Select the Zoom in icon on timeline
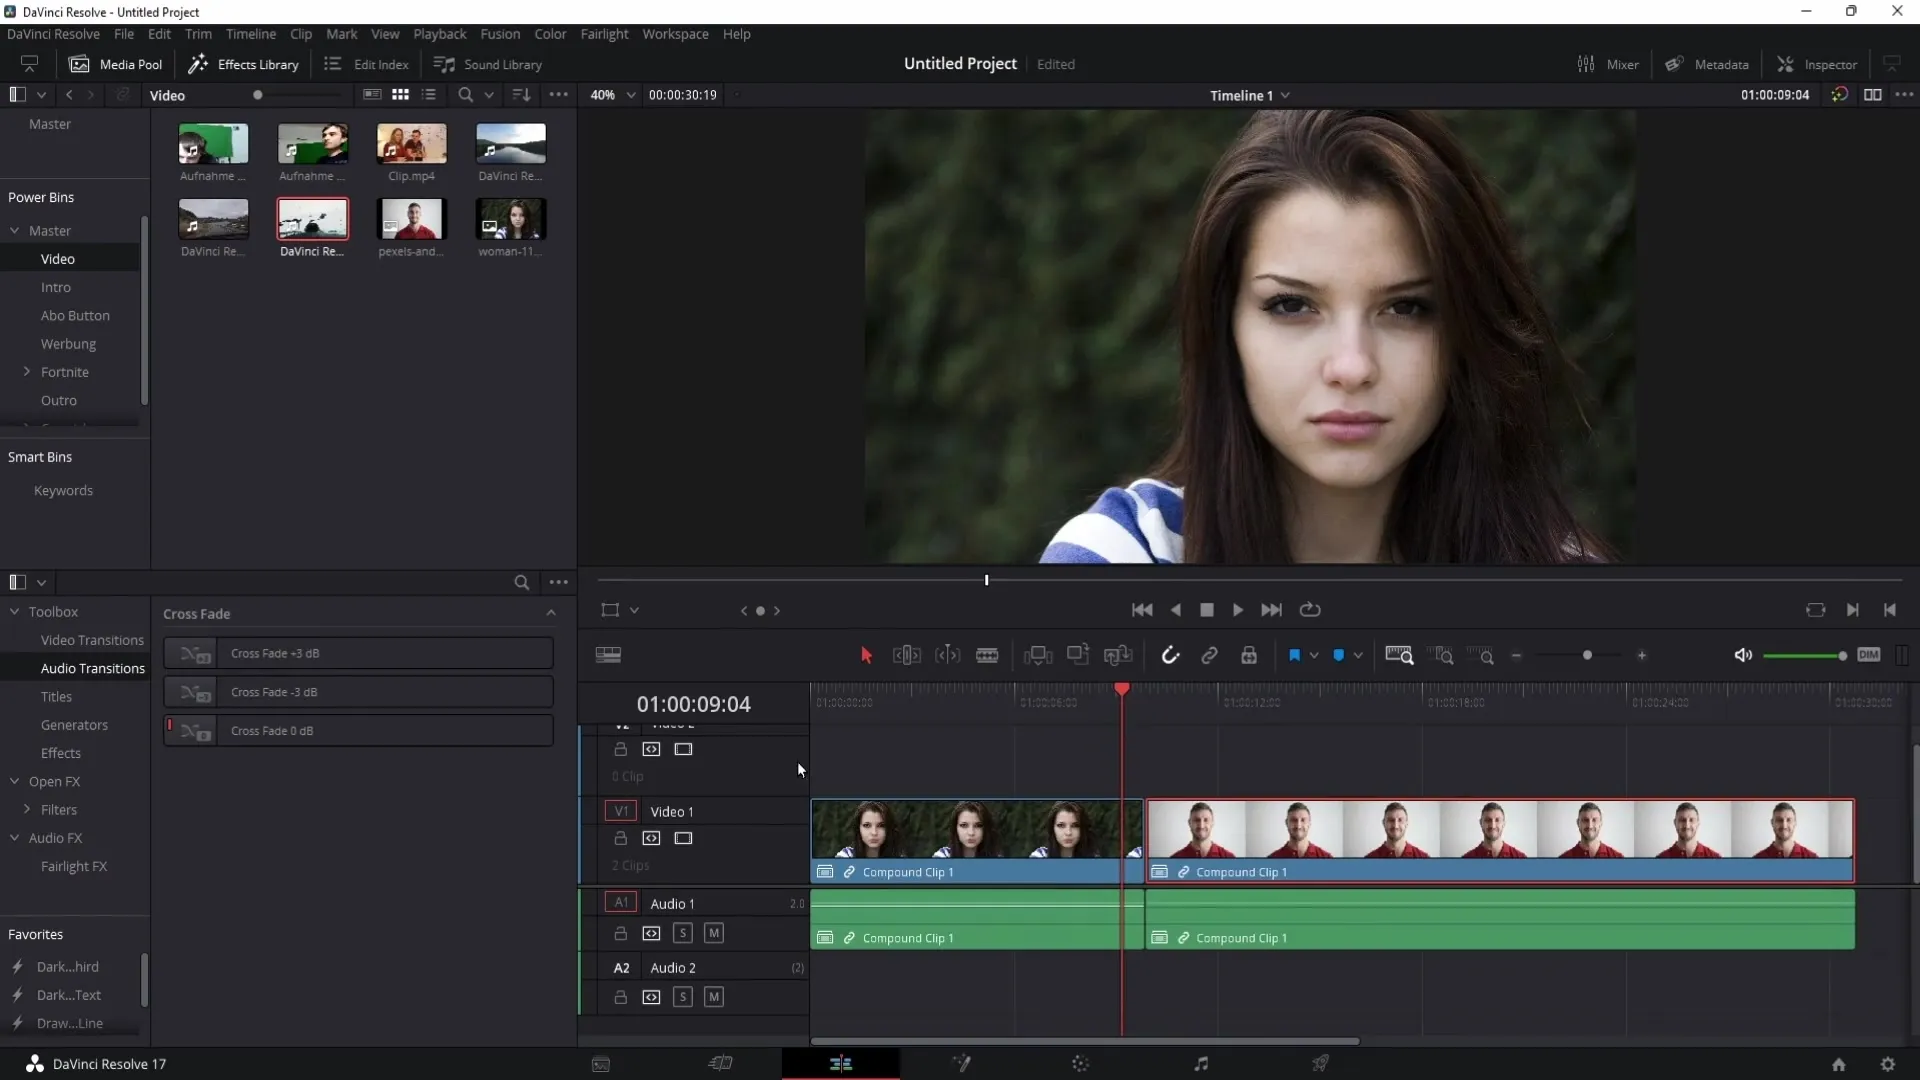This screenshot has width=1920, height=1080. pyautogui.click(x=1643, y=655)
